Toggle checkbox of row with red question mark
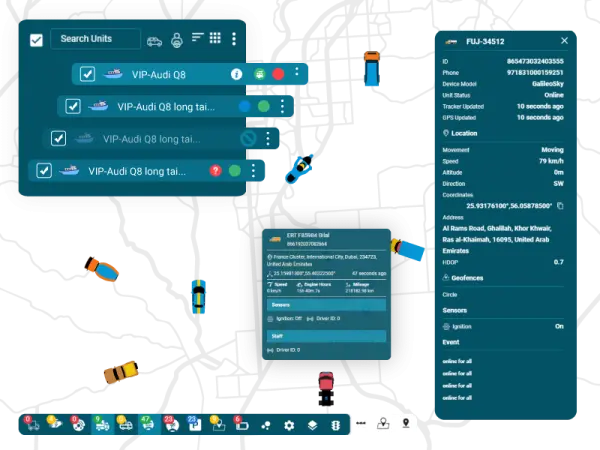Viewport: 600px width, 450px height. 44,171
